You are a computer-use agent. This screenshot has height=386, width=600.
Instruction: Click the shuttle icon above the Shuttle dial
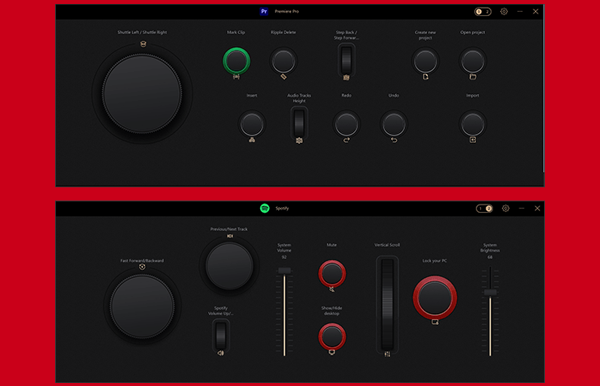tap(143, 44)
